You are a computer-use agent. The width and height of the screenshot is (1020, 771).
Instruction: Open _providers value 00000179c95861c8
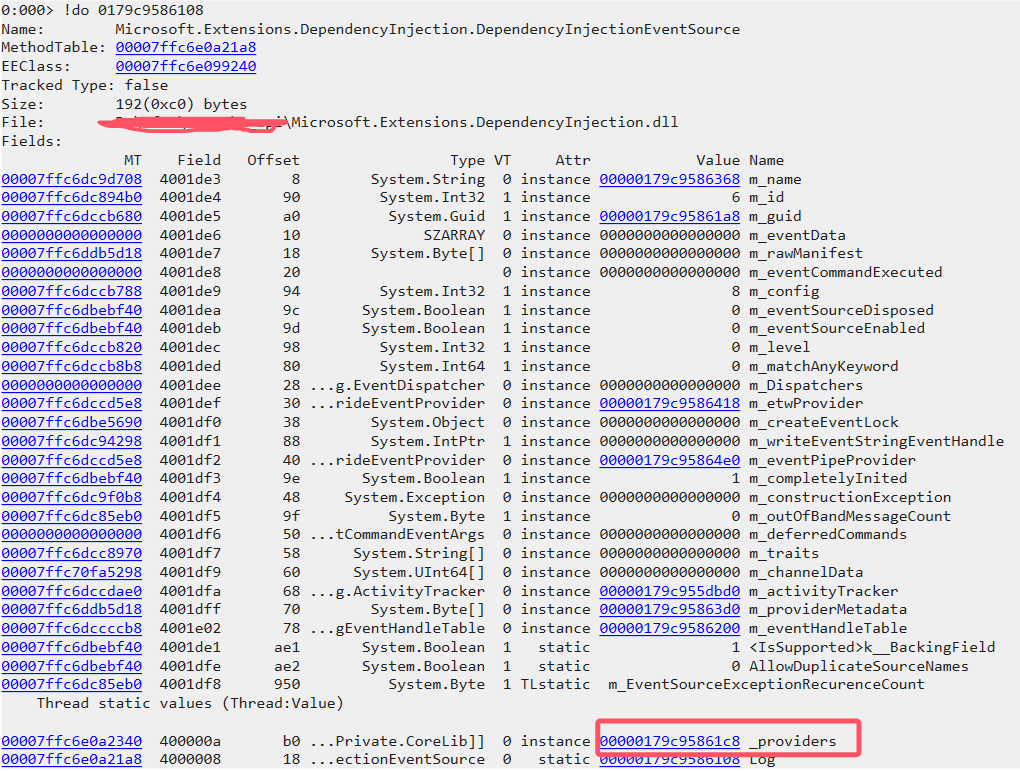tap(669, 741)
